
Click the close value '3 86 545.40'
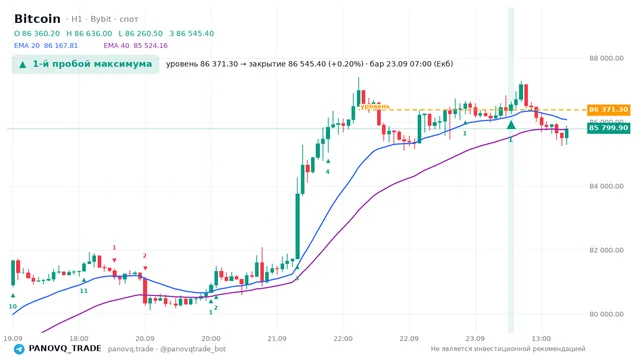tap(191, 33)
